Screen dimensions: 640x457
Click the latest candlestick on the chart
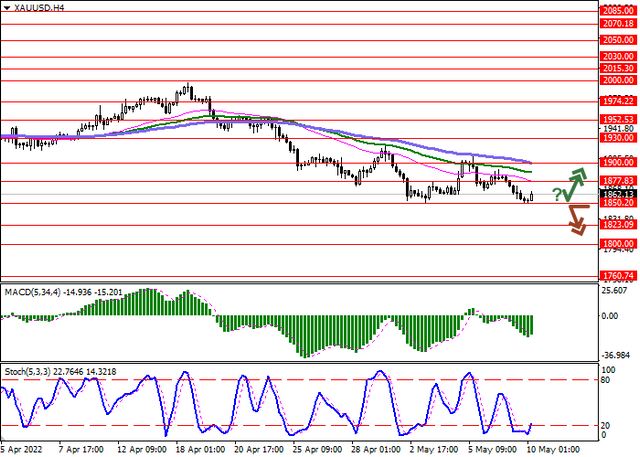point(531,196)
